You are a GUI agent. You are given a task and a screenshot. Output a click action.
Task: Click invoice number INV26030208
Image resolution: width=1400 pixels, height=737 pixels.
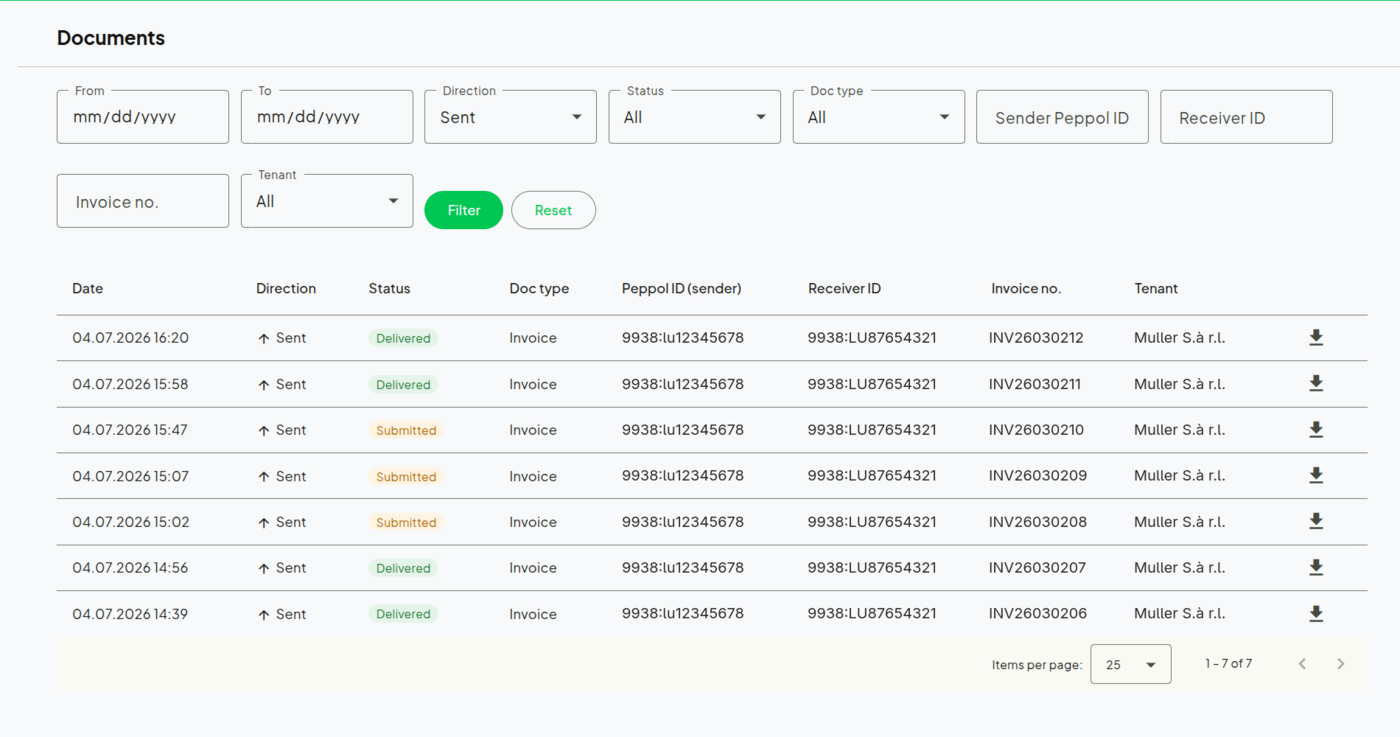point(1037,522)
